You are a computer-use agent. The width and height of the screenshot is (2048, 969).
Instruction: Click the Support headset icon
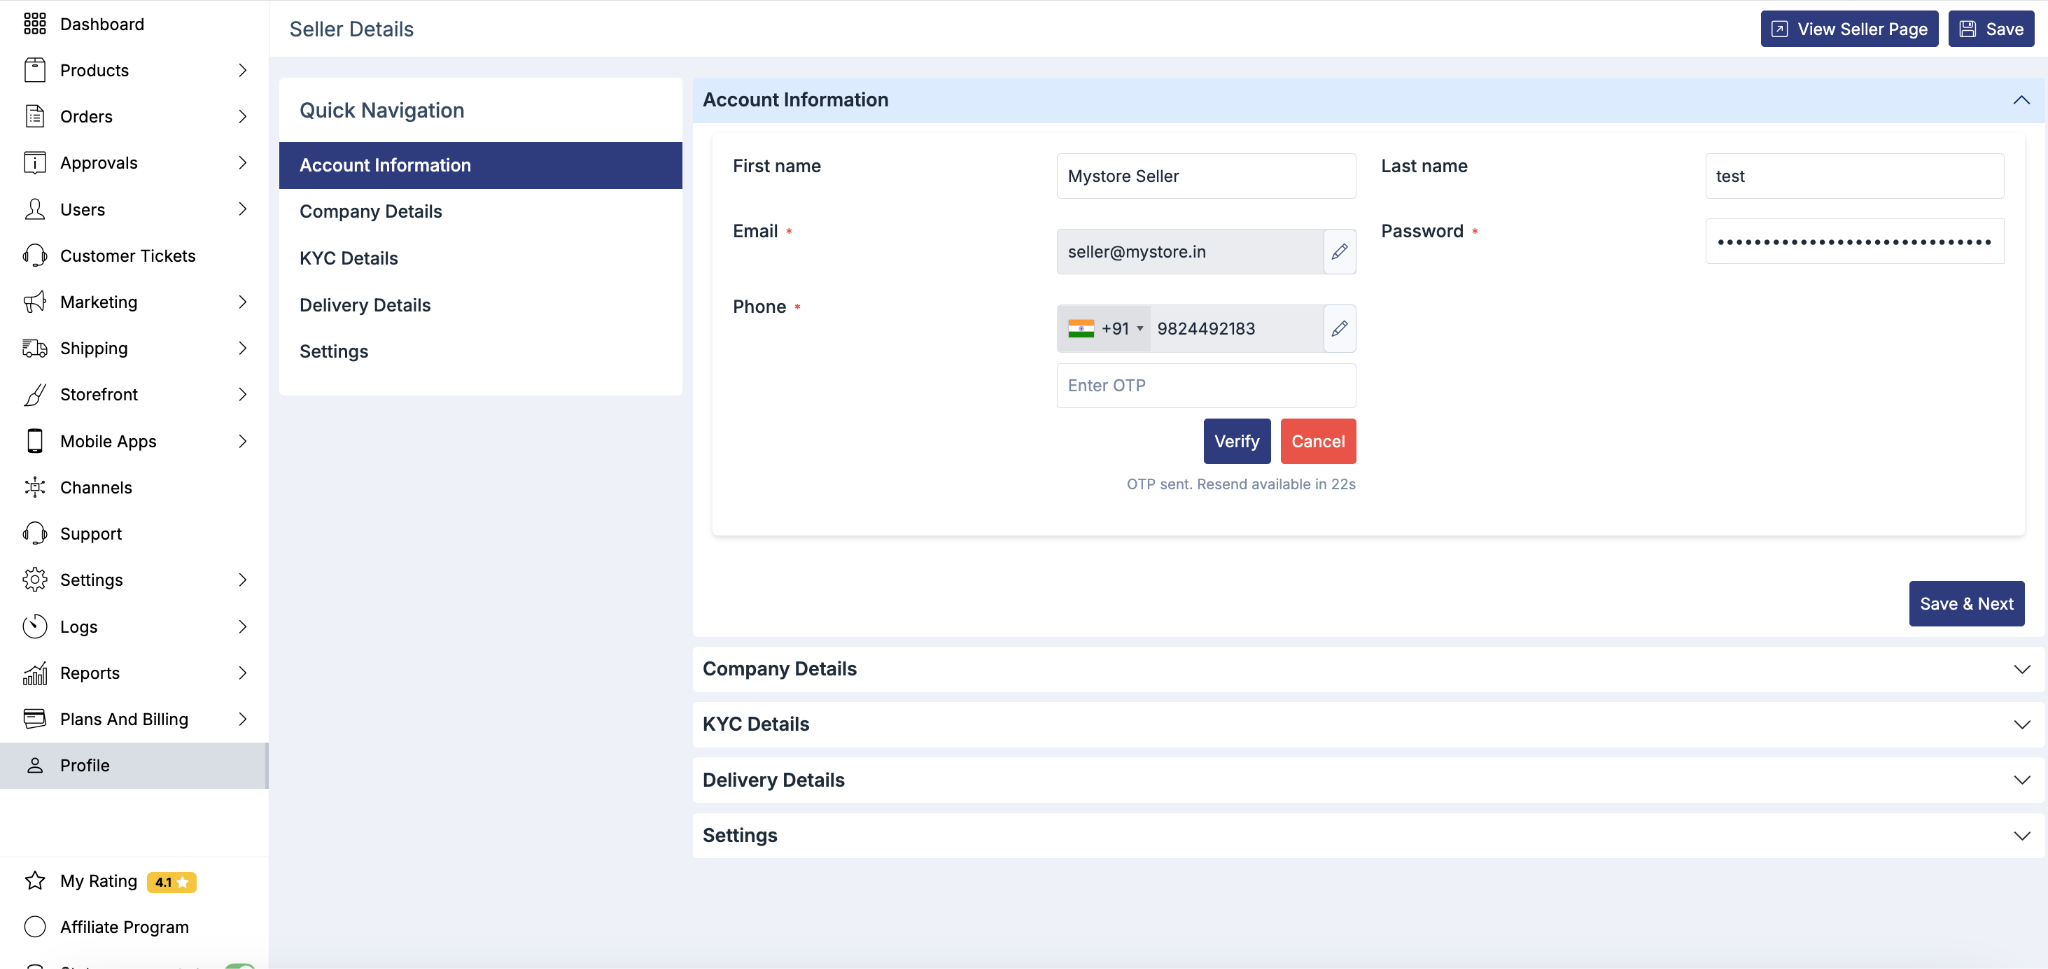click(35, 534)
